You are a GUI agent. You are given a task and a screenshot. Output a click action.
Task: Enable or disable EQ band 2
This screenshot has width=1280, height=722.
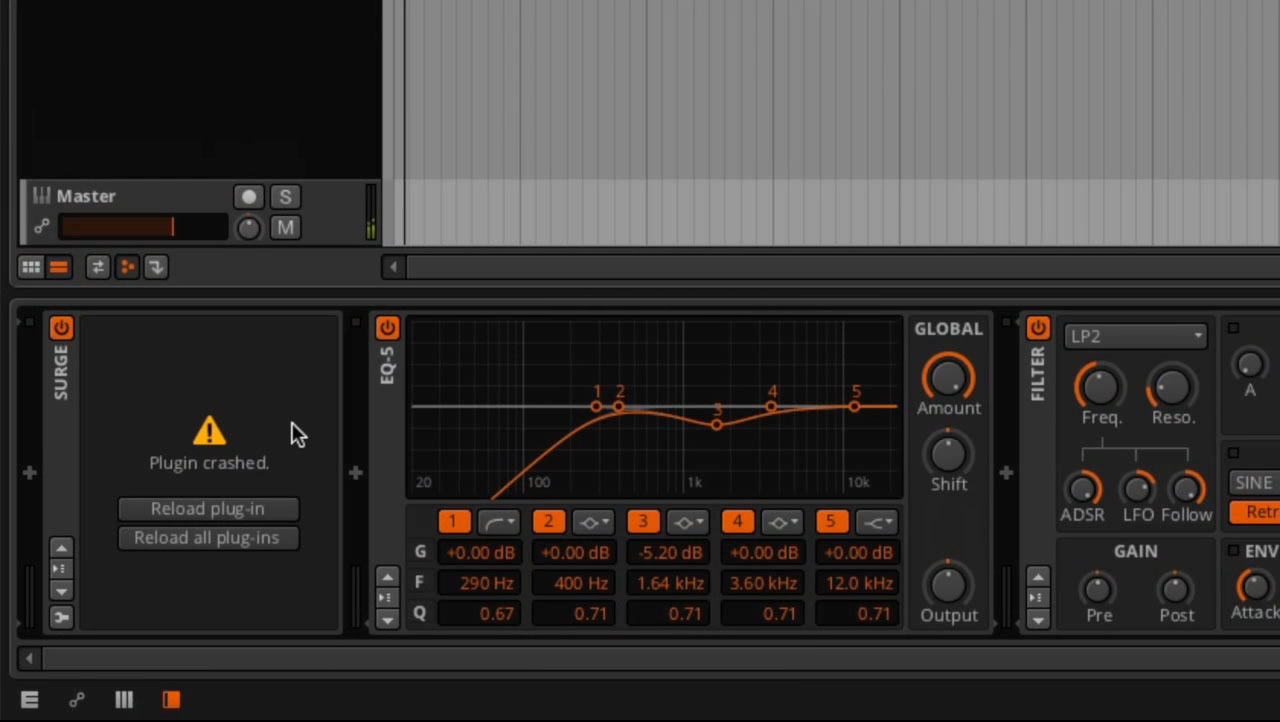[548, 522]
